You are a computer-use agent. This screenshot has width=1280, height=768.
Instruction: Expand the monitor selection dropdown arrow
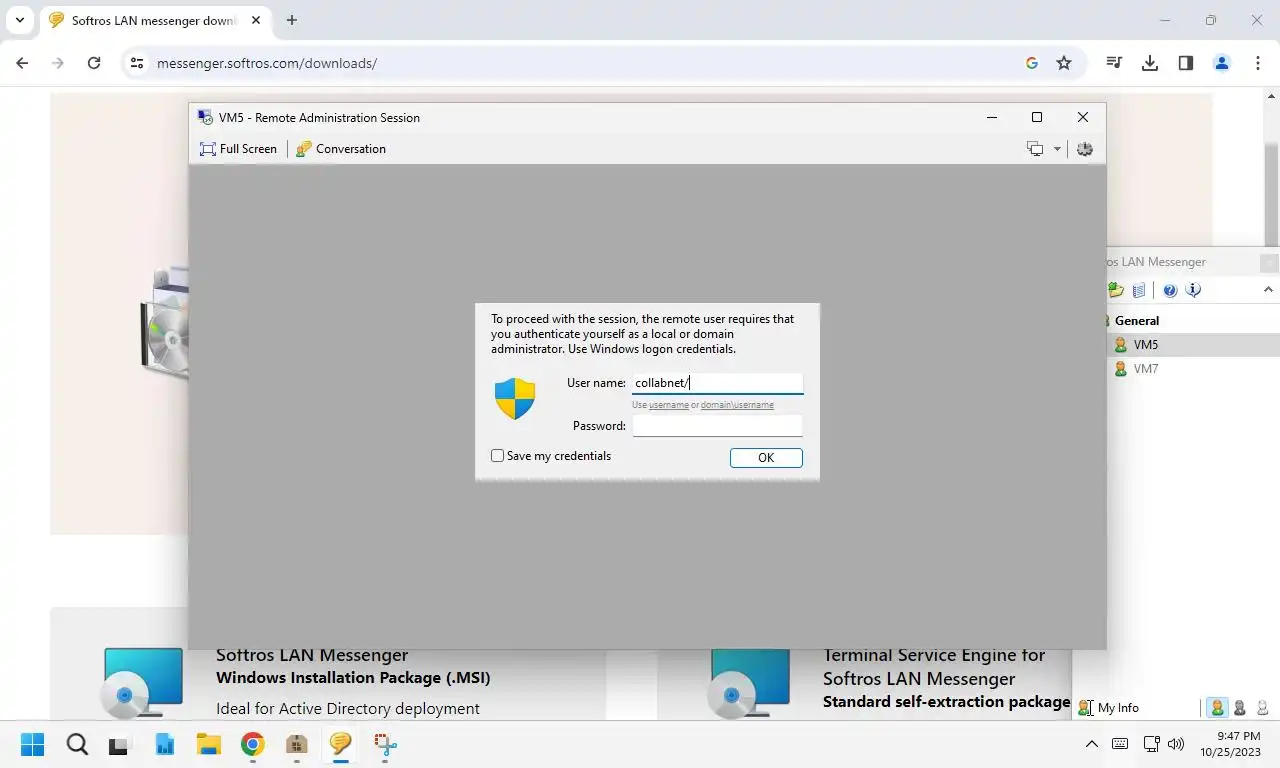coord(1057,149)
